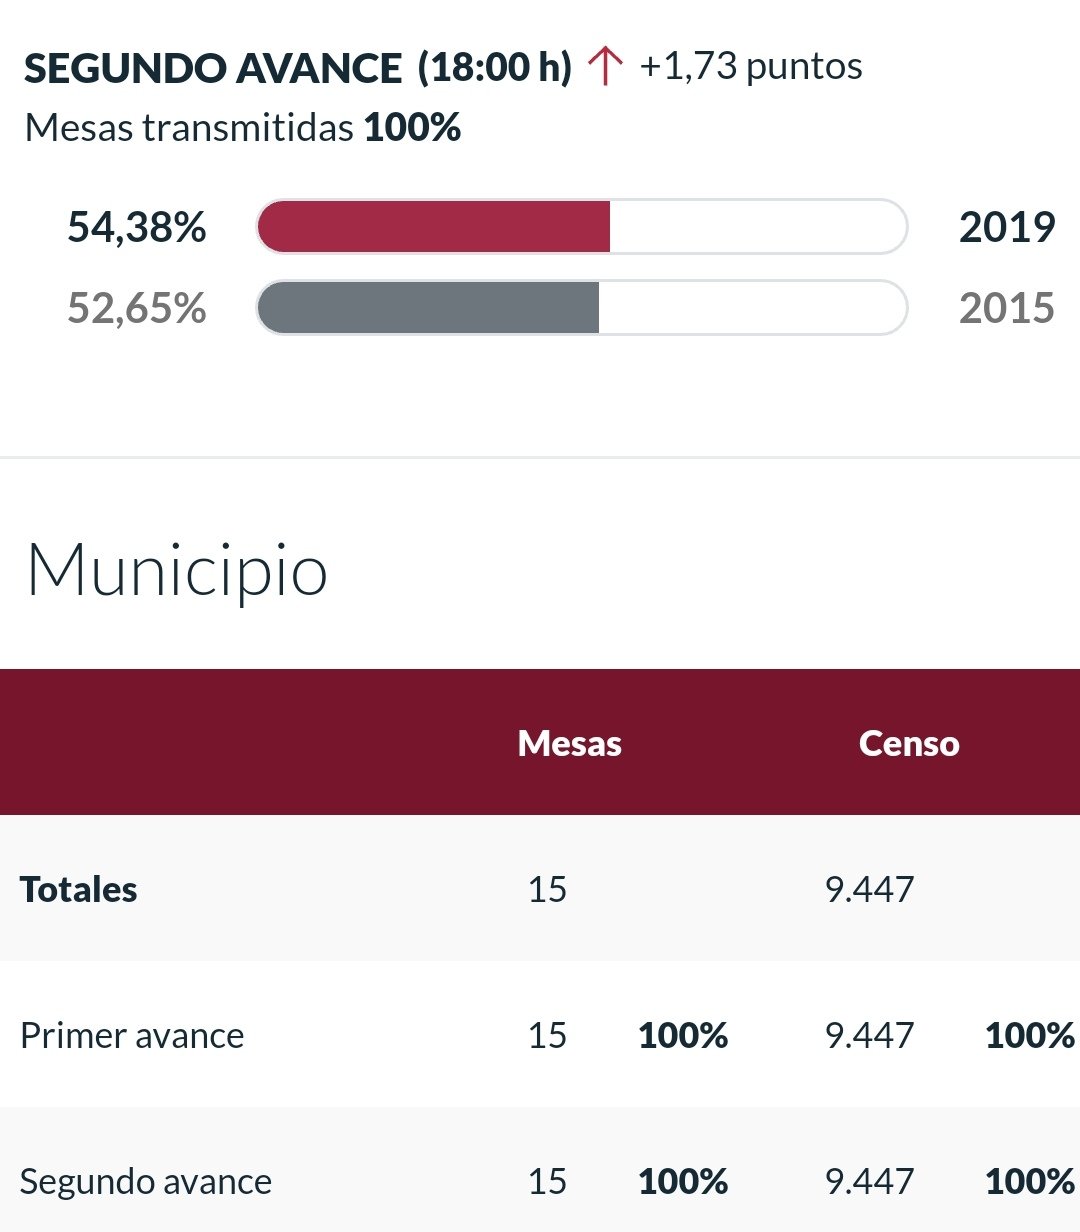The height and width of the screenshot is (1232, 1080).
Task: Click the 52,65% turnout figure
Action: tap(137, 308)
